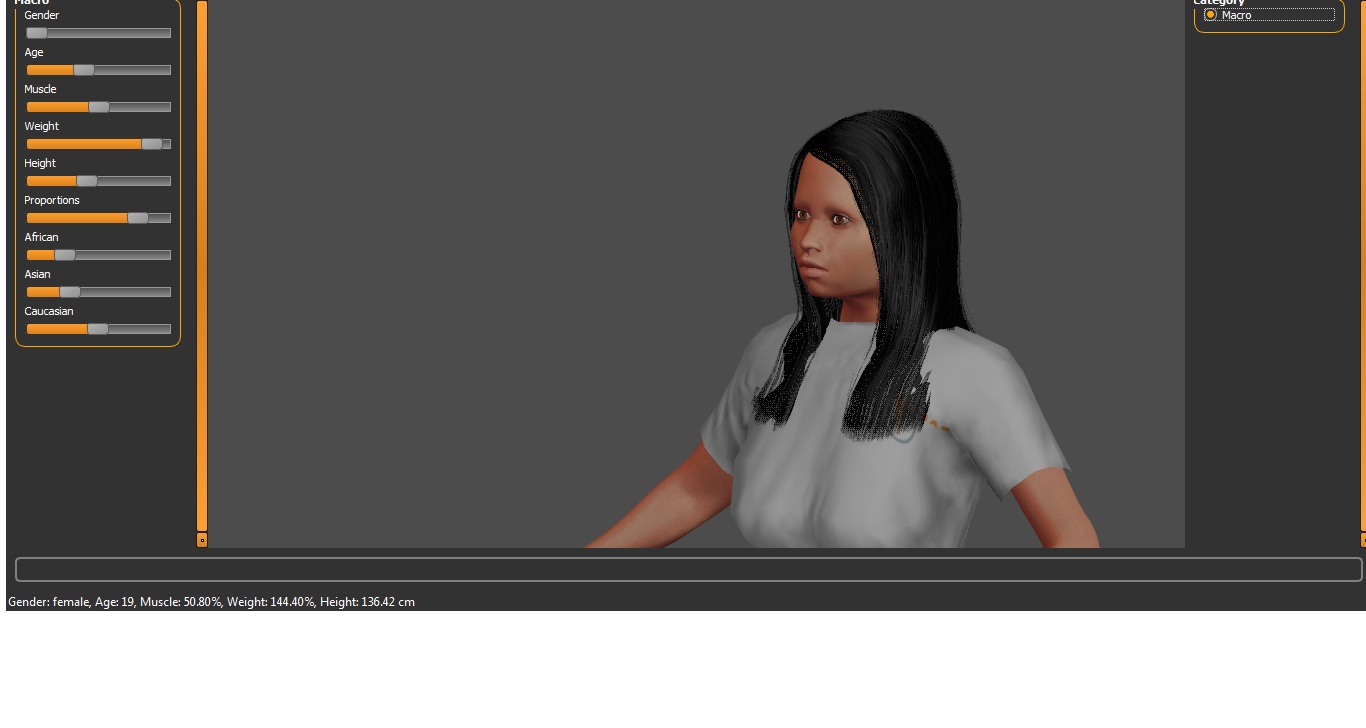Click the 'Age' slider label
Viewport: 1366px width, 728px height.
(34, 52)
